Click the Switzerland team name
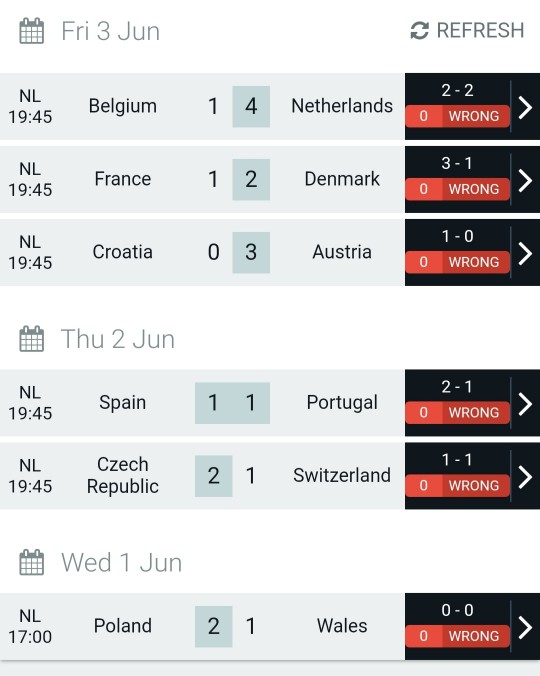Viewport: 540px width, 676px height. coord(342,475)
